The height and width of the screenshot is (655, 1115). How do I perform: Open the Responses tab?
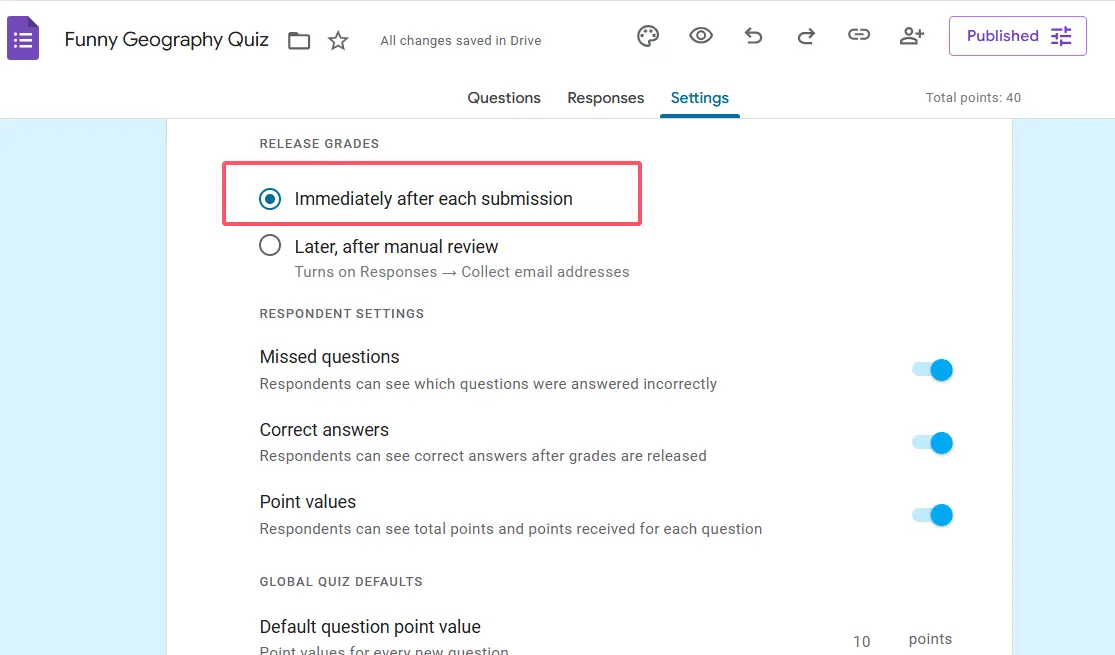pyautogui.click(x=605, y=98)
